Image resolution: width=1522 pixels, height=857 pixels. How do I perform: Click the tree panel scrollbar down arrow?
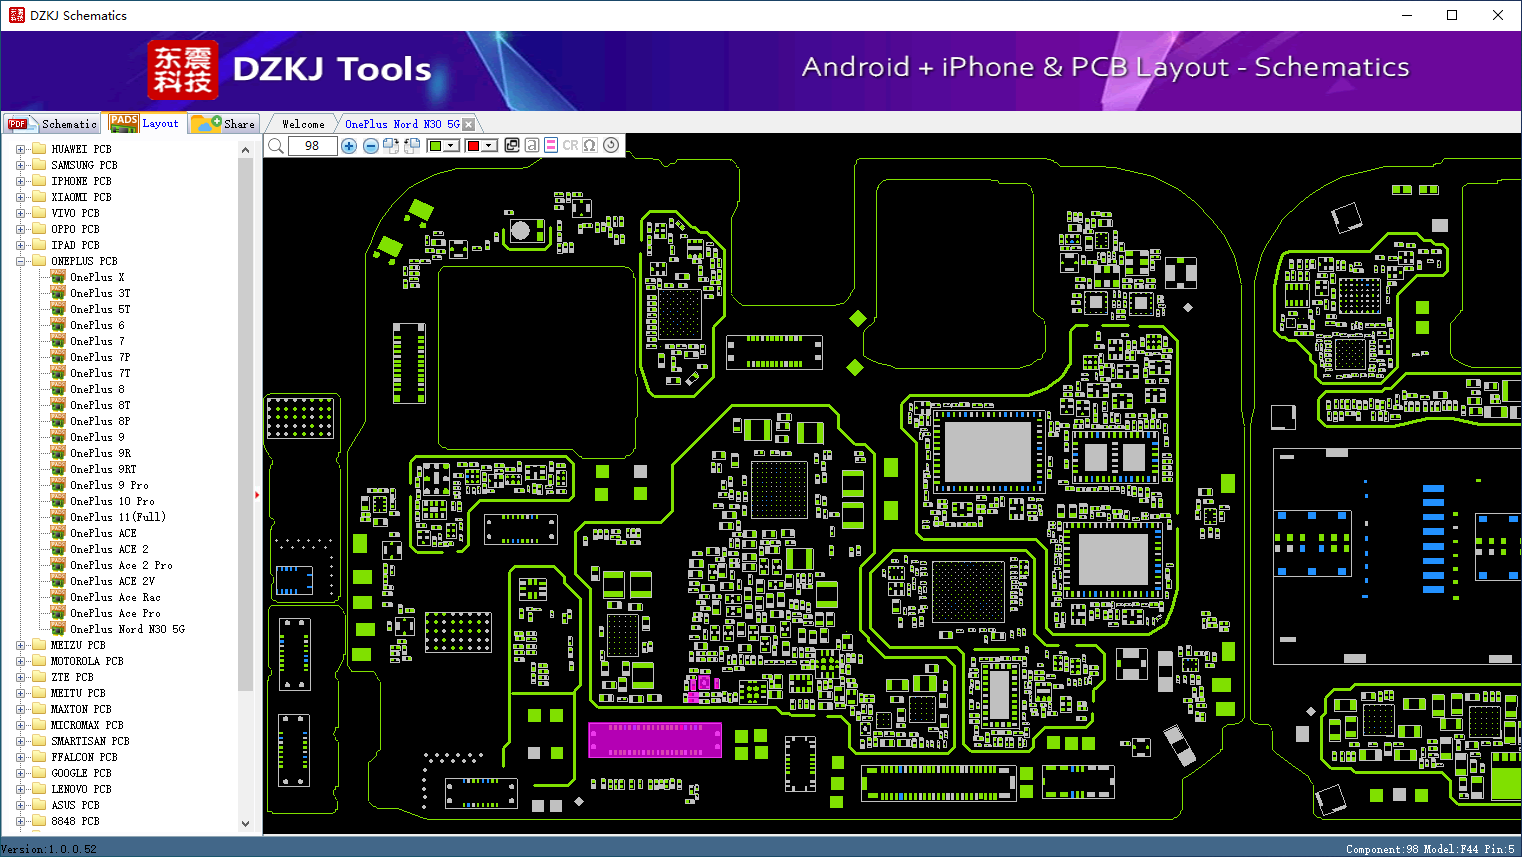[x=246, y=824]
